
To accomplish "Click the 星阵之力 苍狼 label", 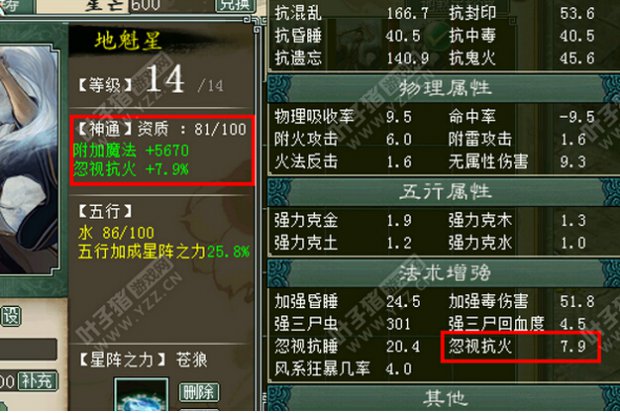I will [144, 360].
